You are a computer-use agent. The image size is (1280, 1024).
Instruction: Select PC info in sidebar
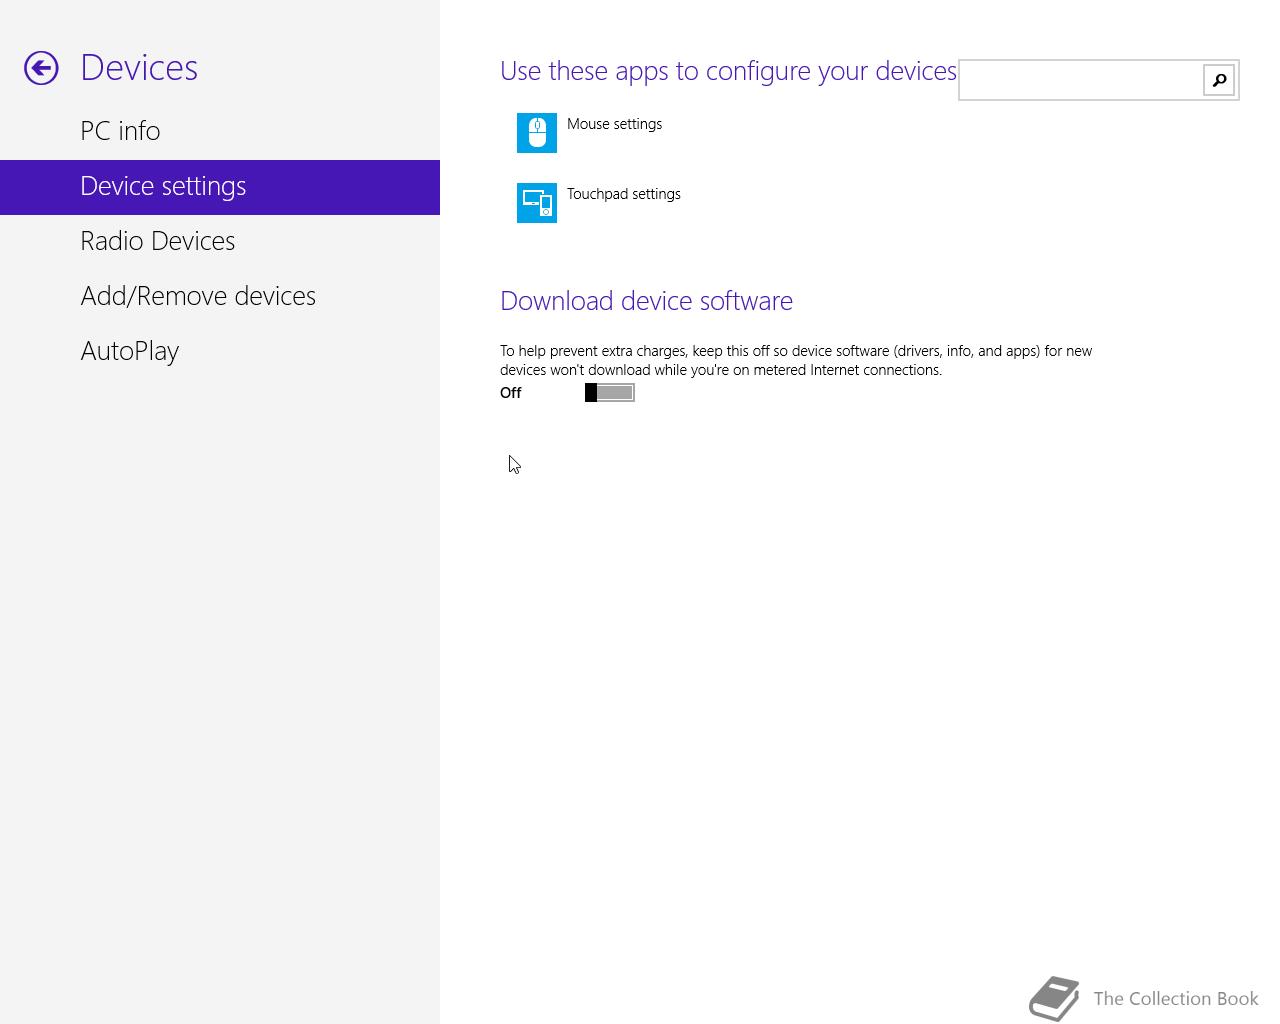220,131
